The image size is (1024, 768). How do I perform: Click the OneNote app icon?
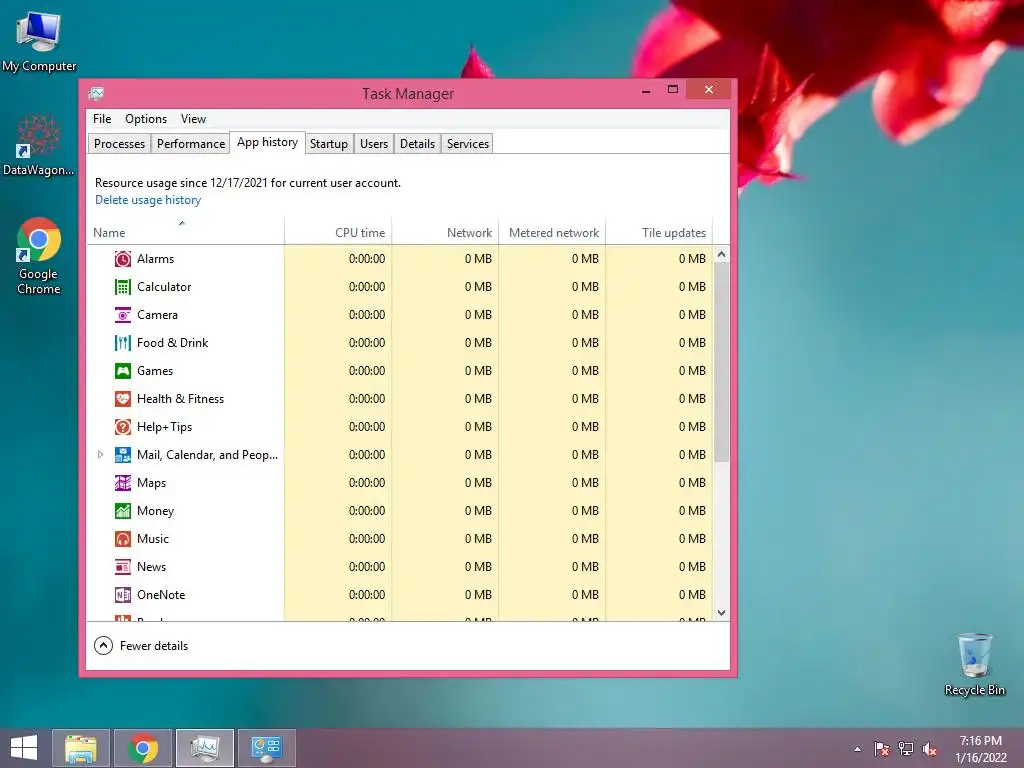coord(123,595)
